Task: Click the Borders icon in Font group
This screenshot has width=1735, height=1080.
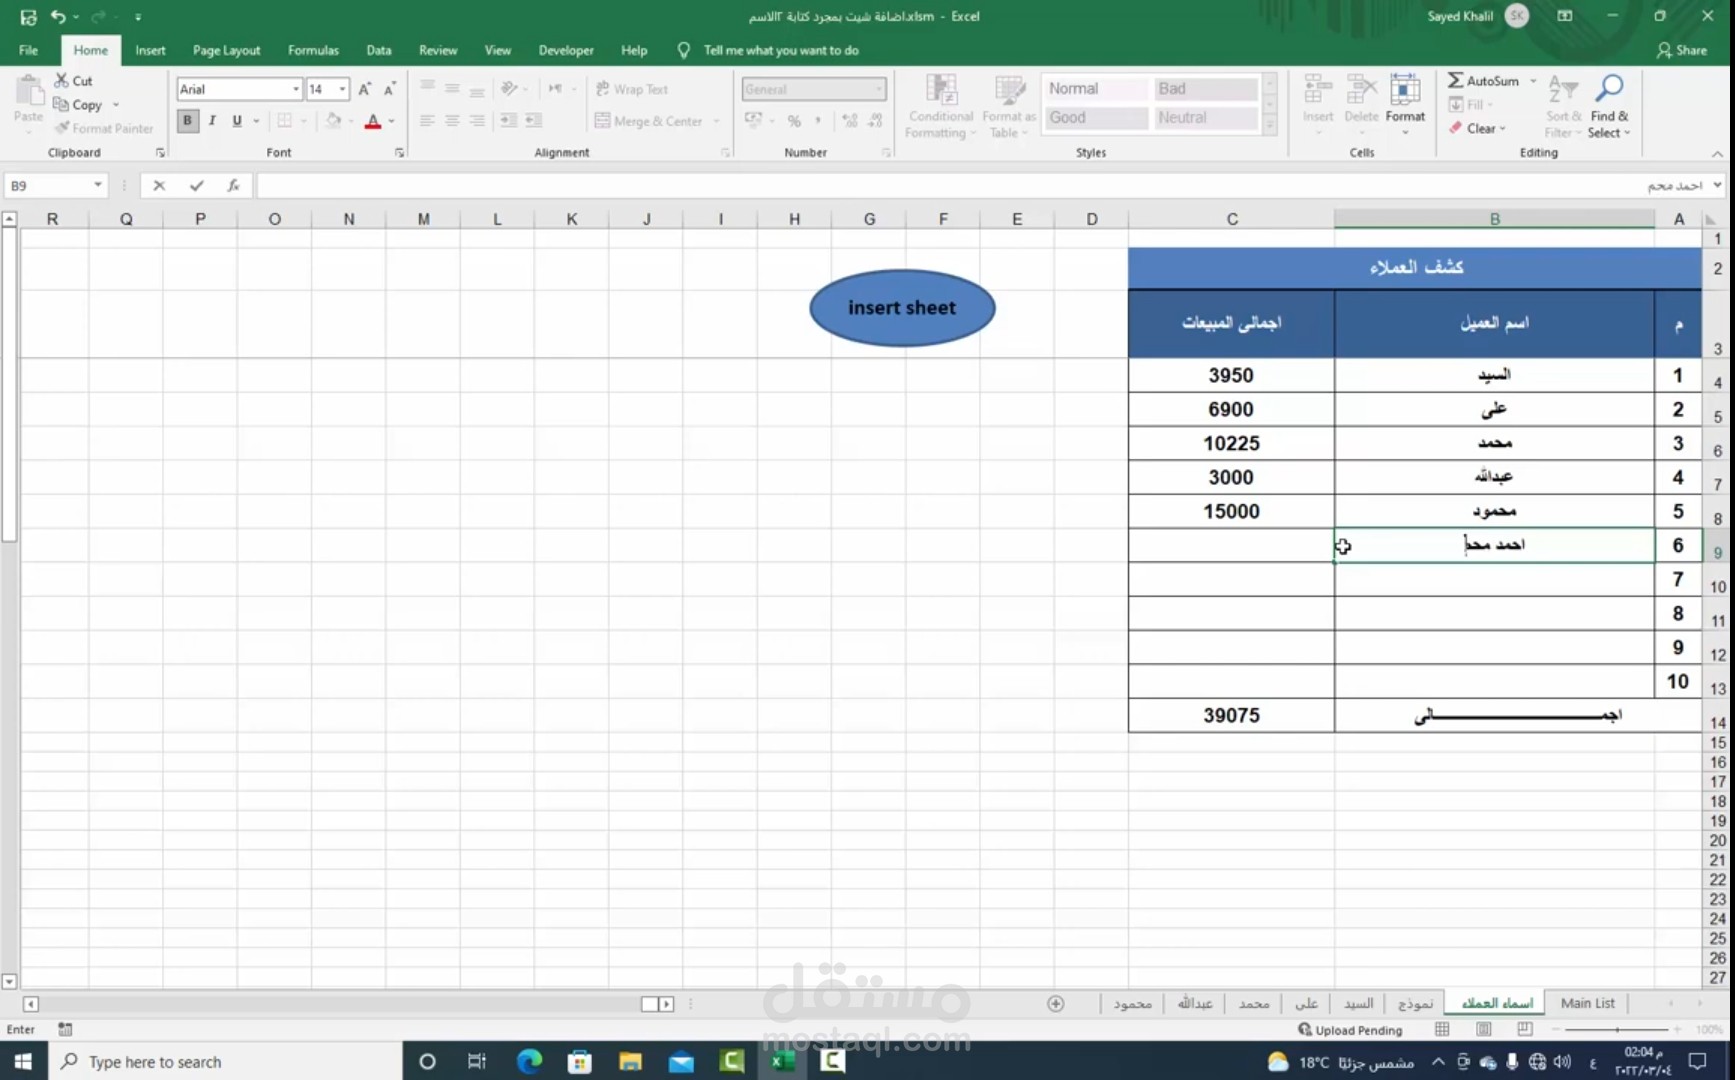Action: coord(285,121)
